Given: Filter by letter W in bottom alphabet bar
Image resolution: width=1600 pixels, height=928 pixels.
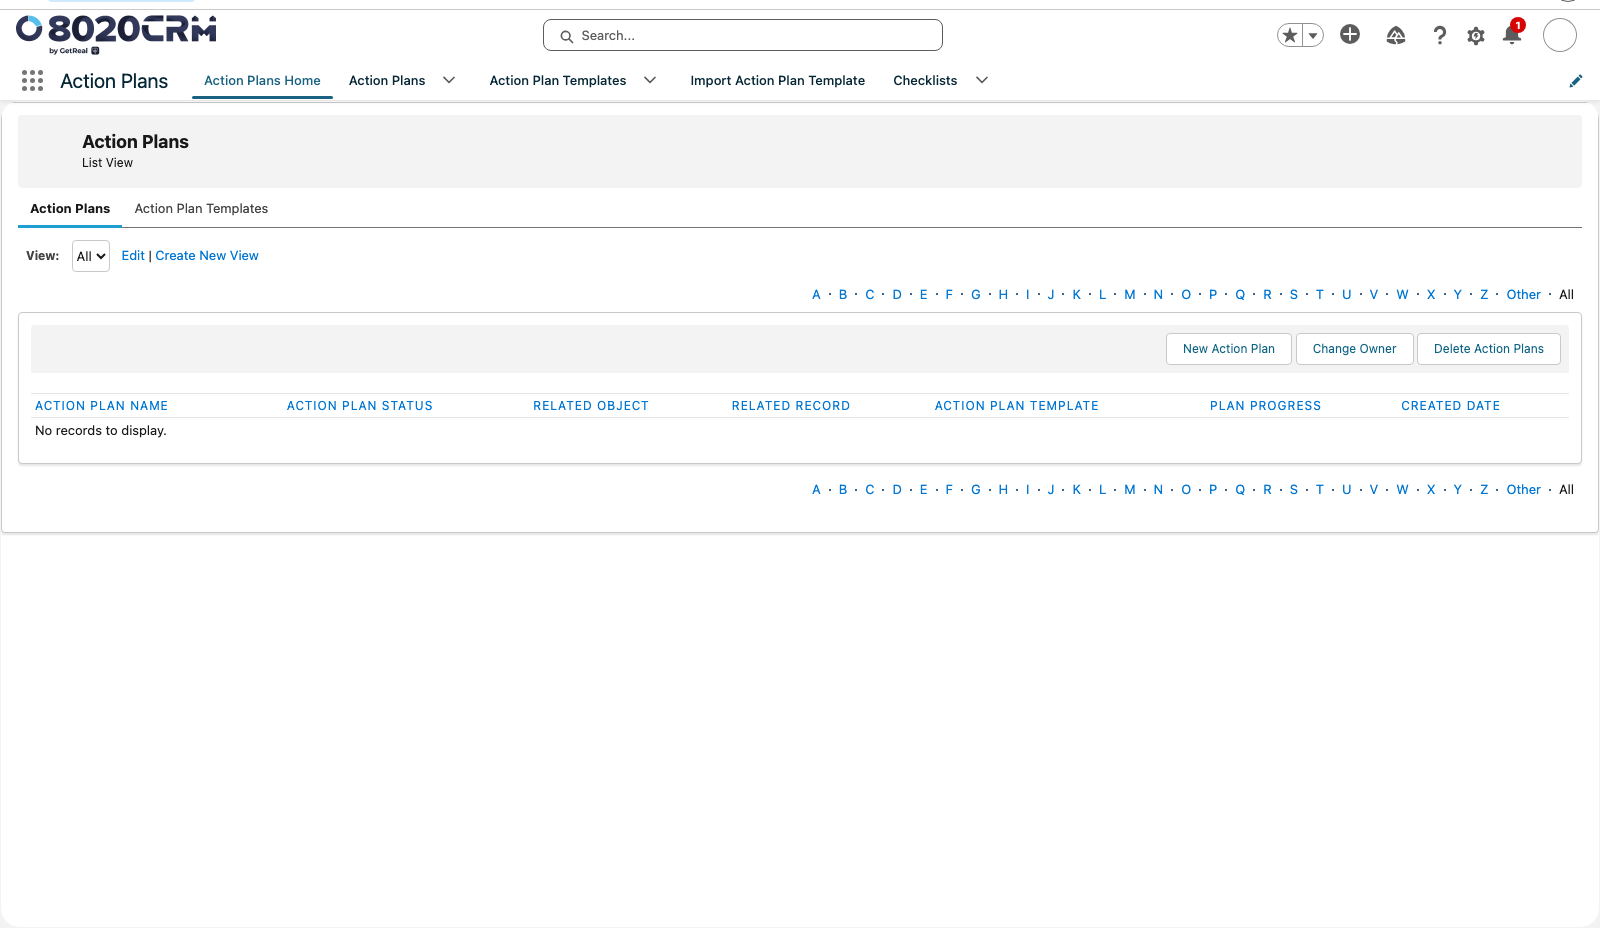Looking at the screenshot, I should (x=1403, y=490).
